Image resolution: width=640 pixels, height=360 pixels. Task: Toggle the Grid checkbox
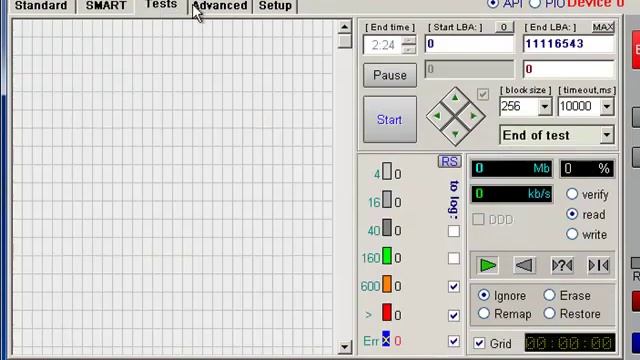tap(479, 343)
